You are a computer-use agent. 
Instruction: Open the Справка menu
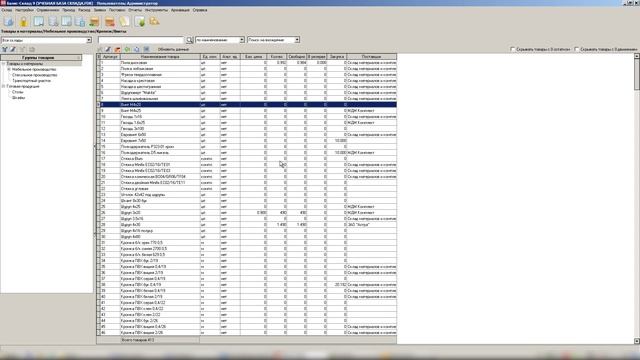pyautogui.click(x=200, y=10)
